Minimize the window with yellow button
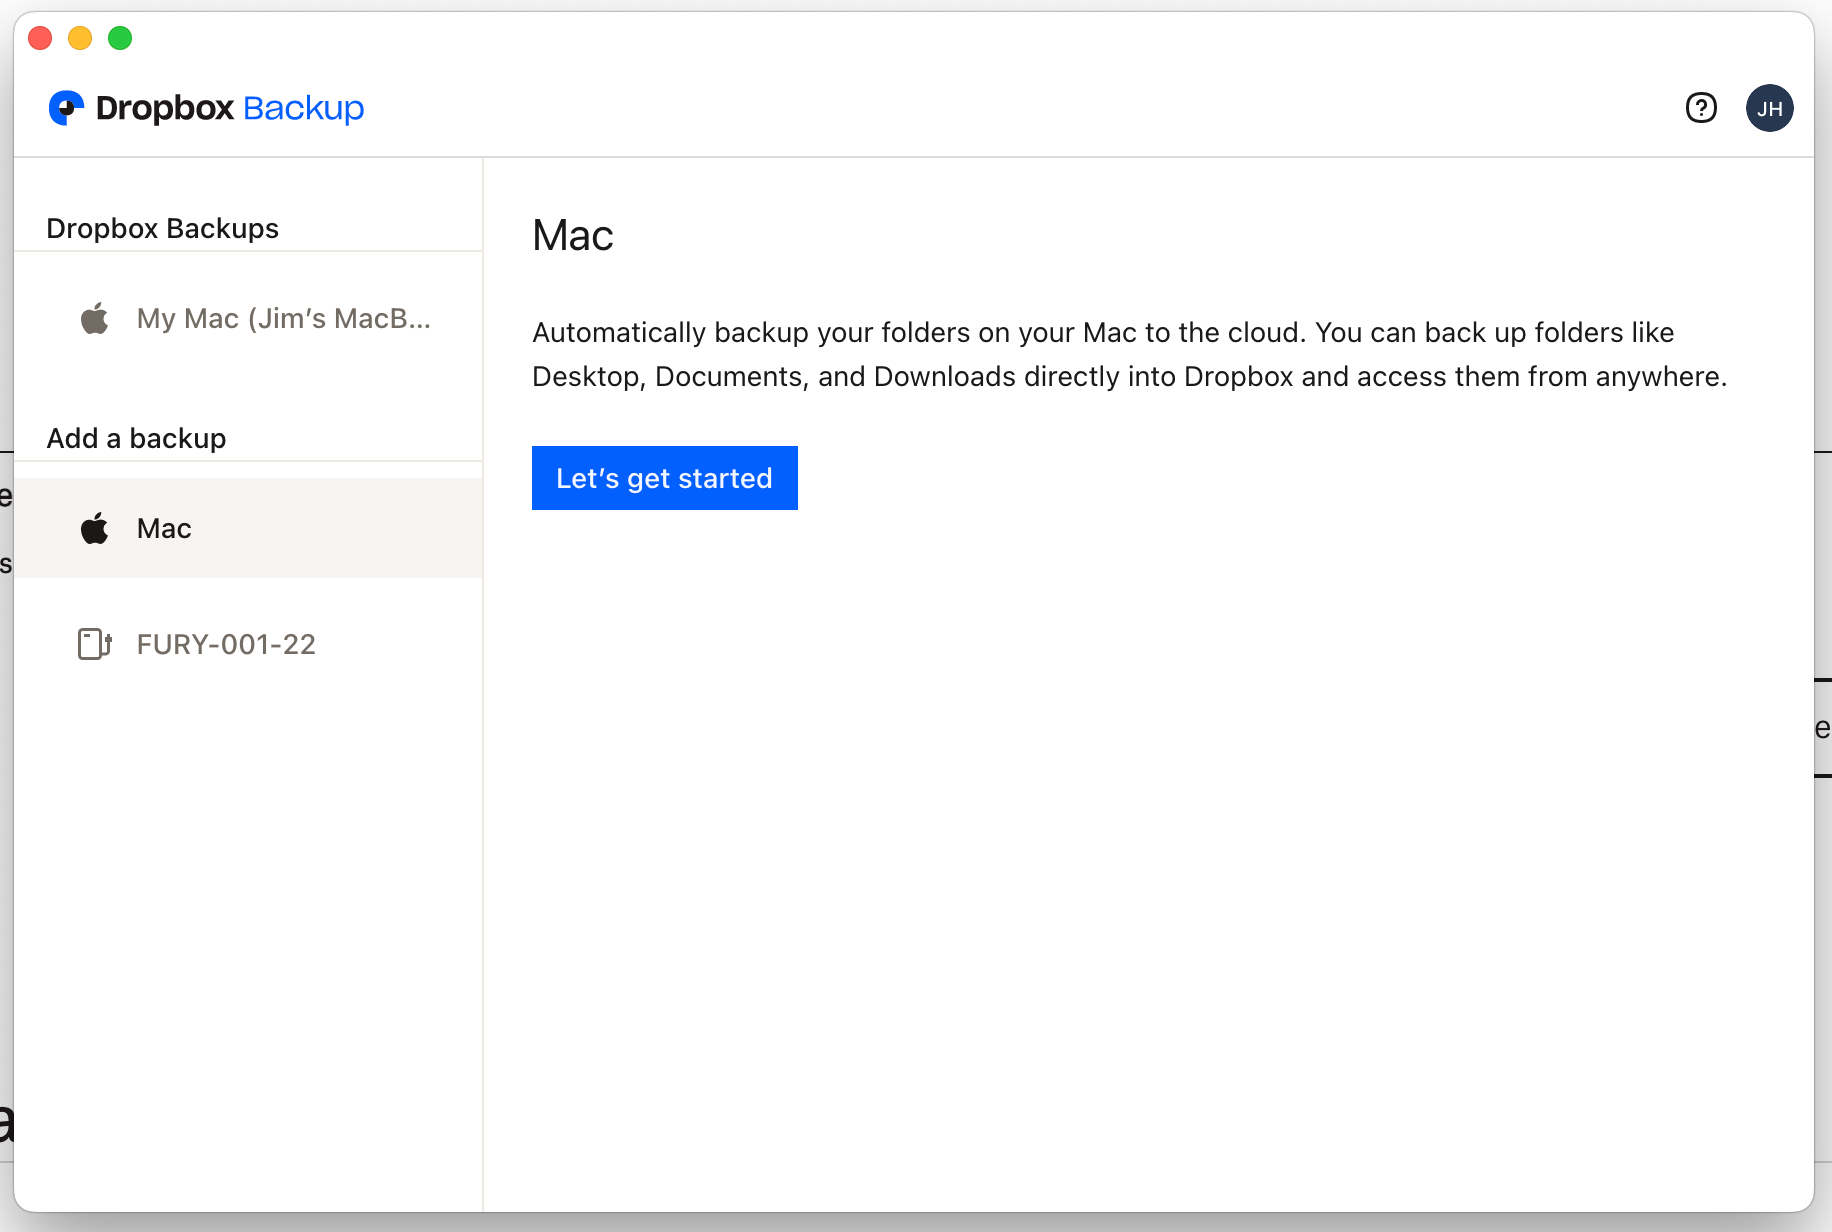The image size is (1832, 1232). pos(80,38)
